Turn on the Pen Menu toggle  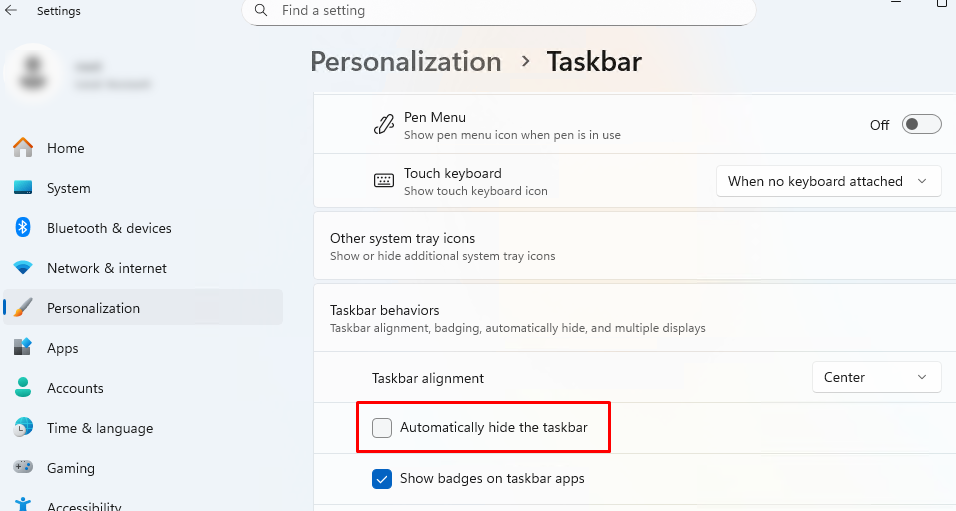click(x=921, y=125)
